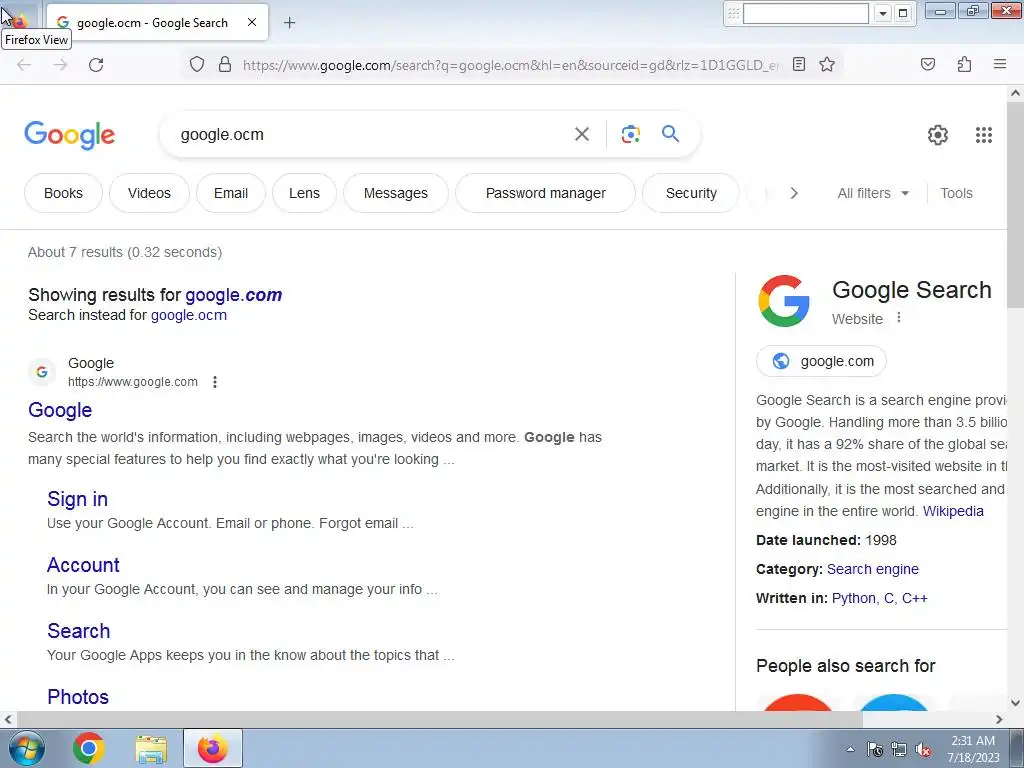Image resolution: width=1024 pixels, height=768 pixels.
Task: Select the Email filter chip
Action: [231, 193]
